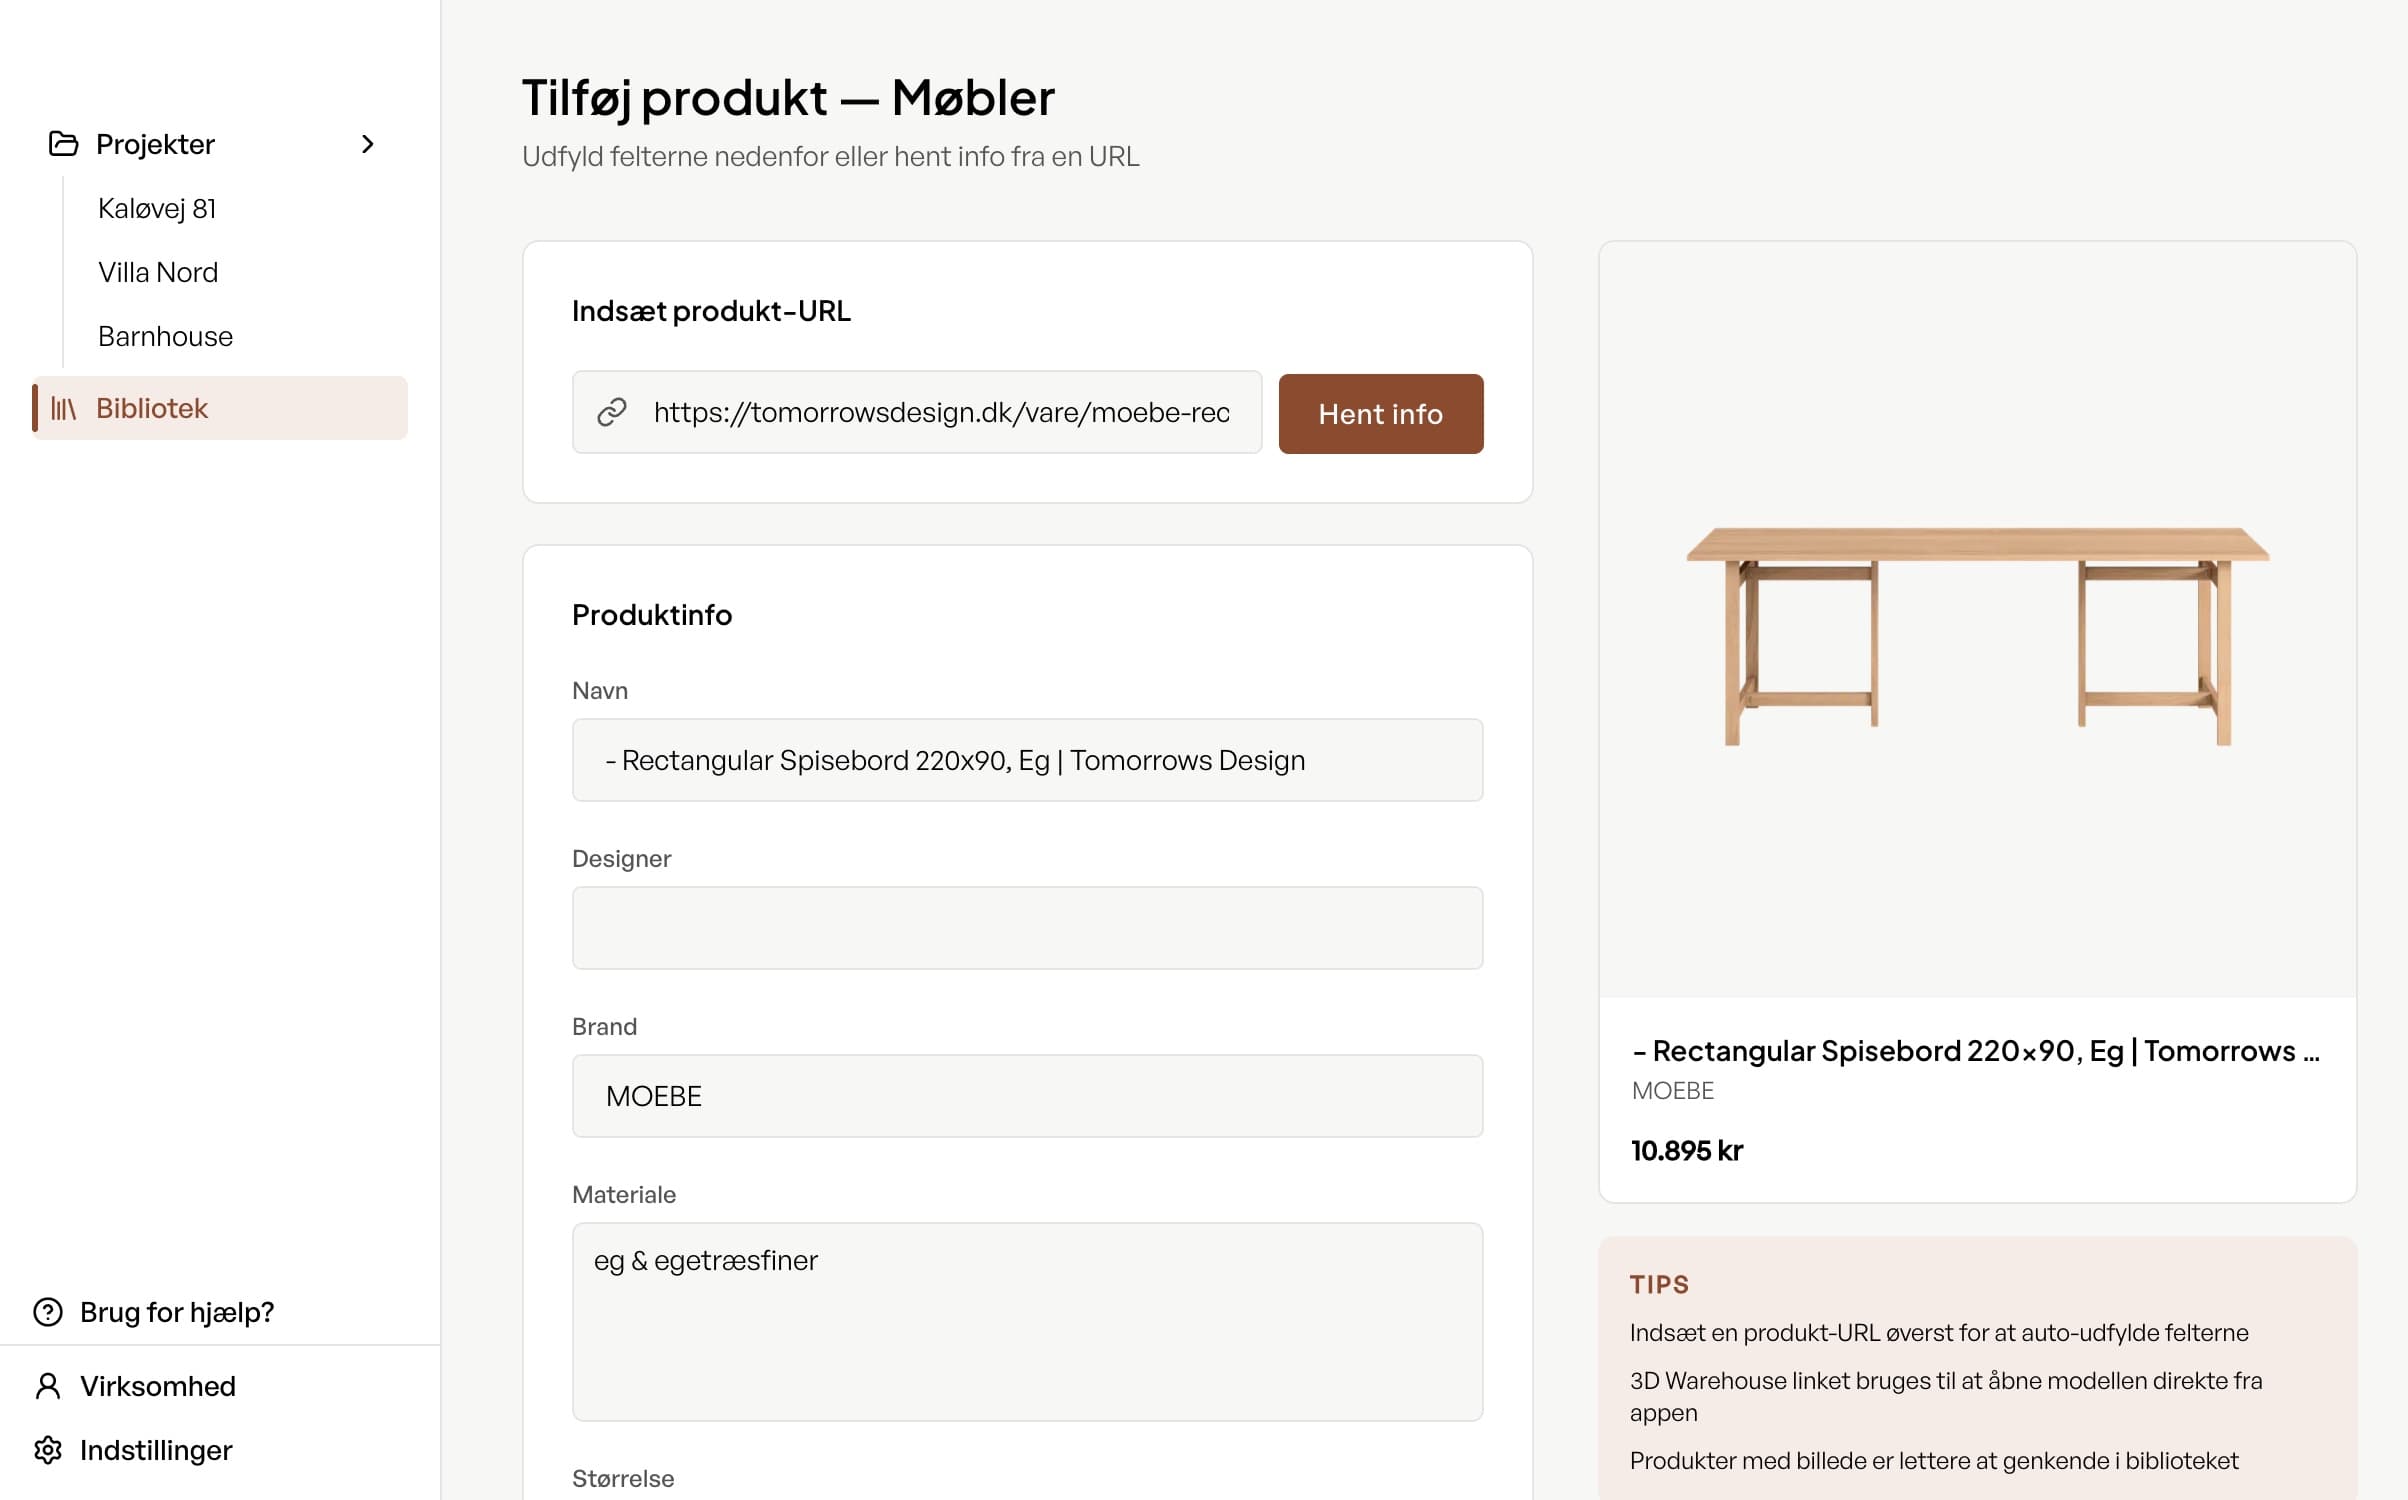Select the Villa Nord project
The image size is (2408, 1500).
click(158, 272)
